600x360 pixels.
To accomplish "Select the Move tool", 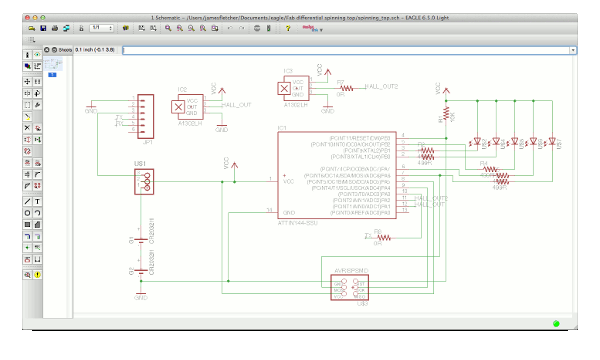I will tap(27, 81).
